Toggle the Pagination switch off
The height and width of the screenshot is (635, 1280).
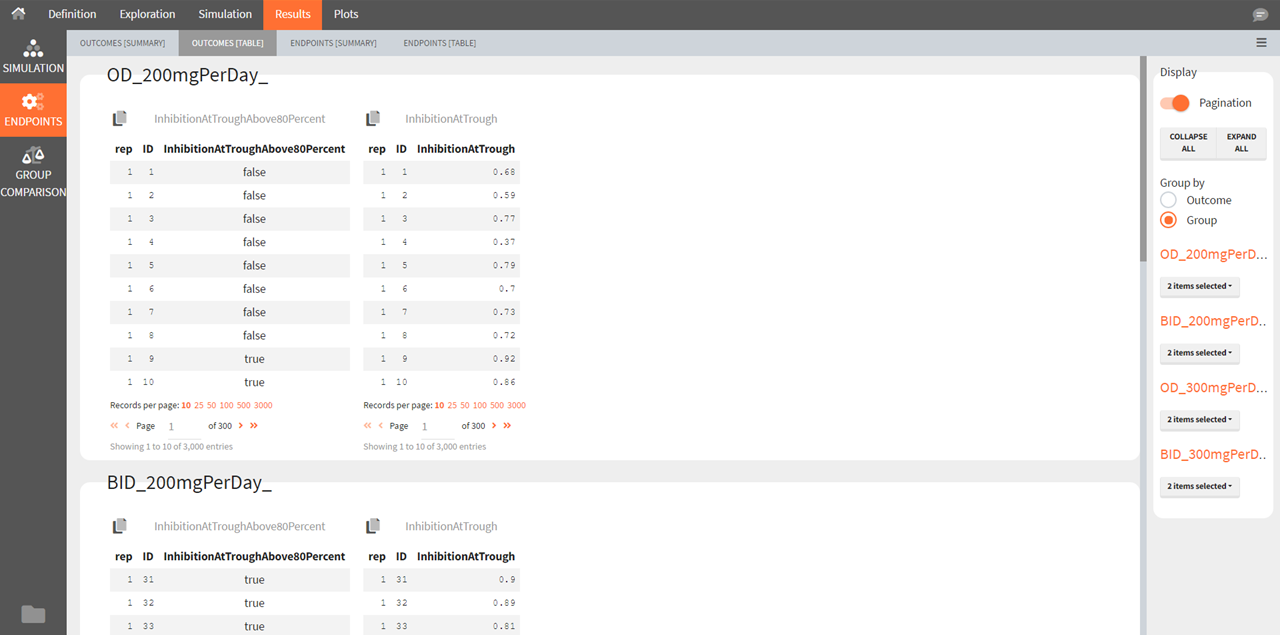(x=1175, y=103)
